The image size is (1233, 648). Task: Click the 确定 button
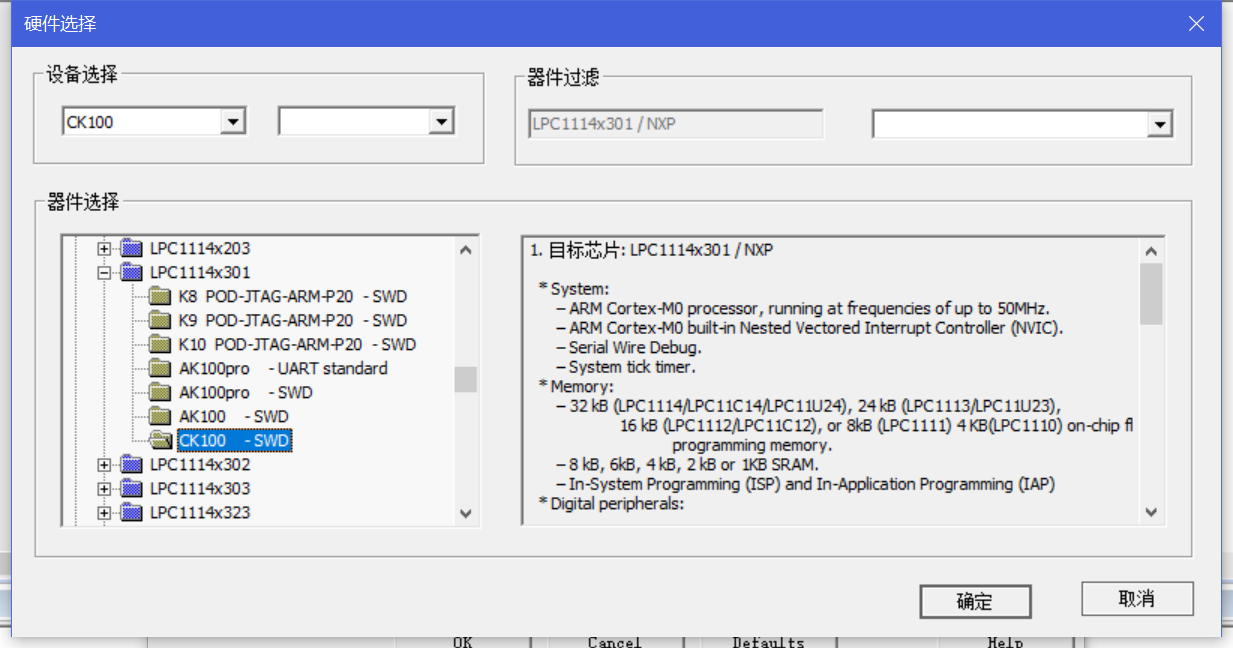click(x=975, y=601)
